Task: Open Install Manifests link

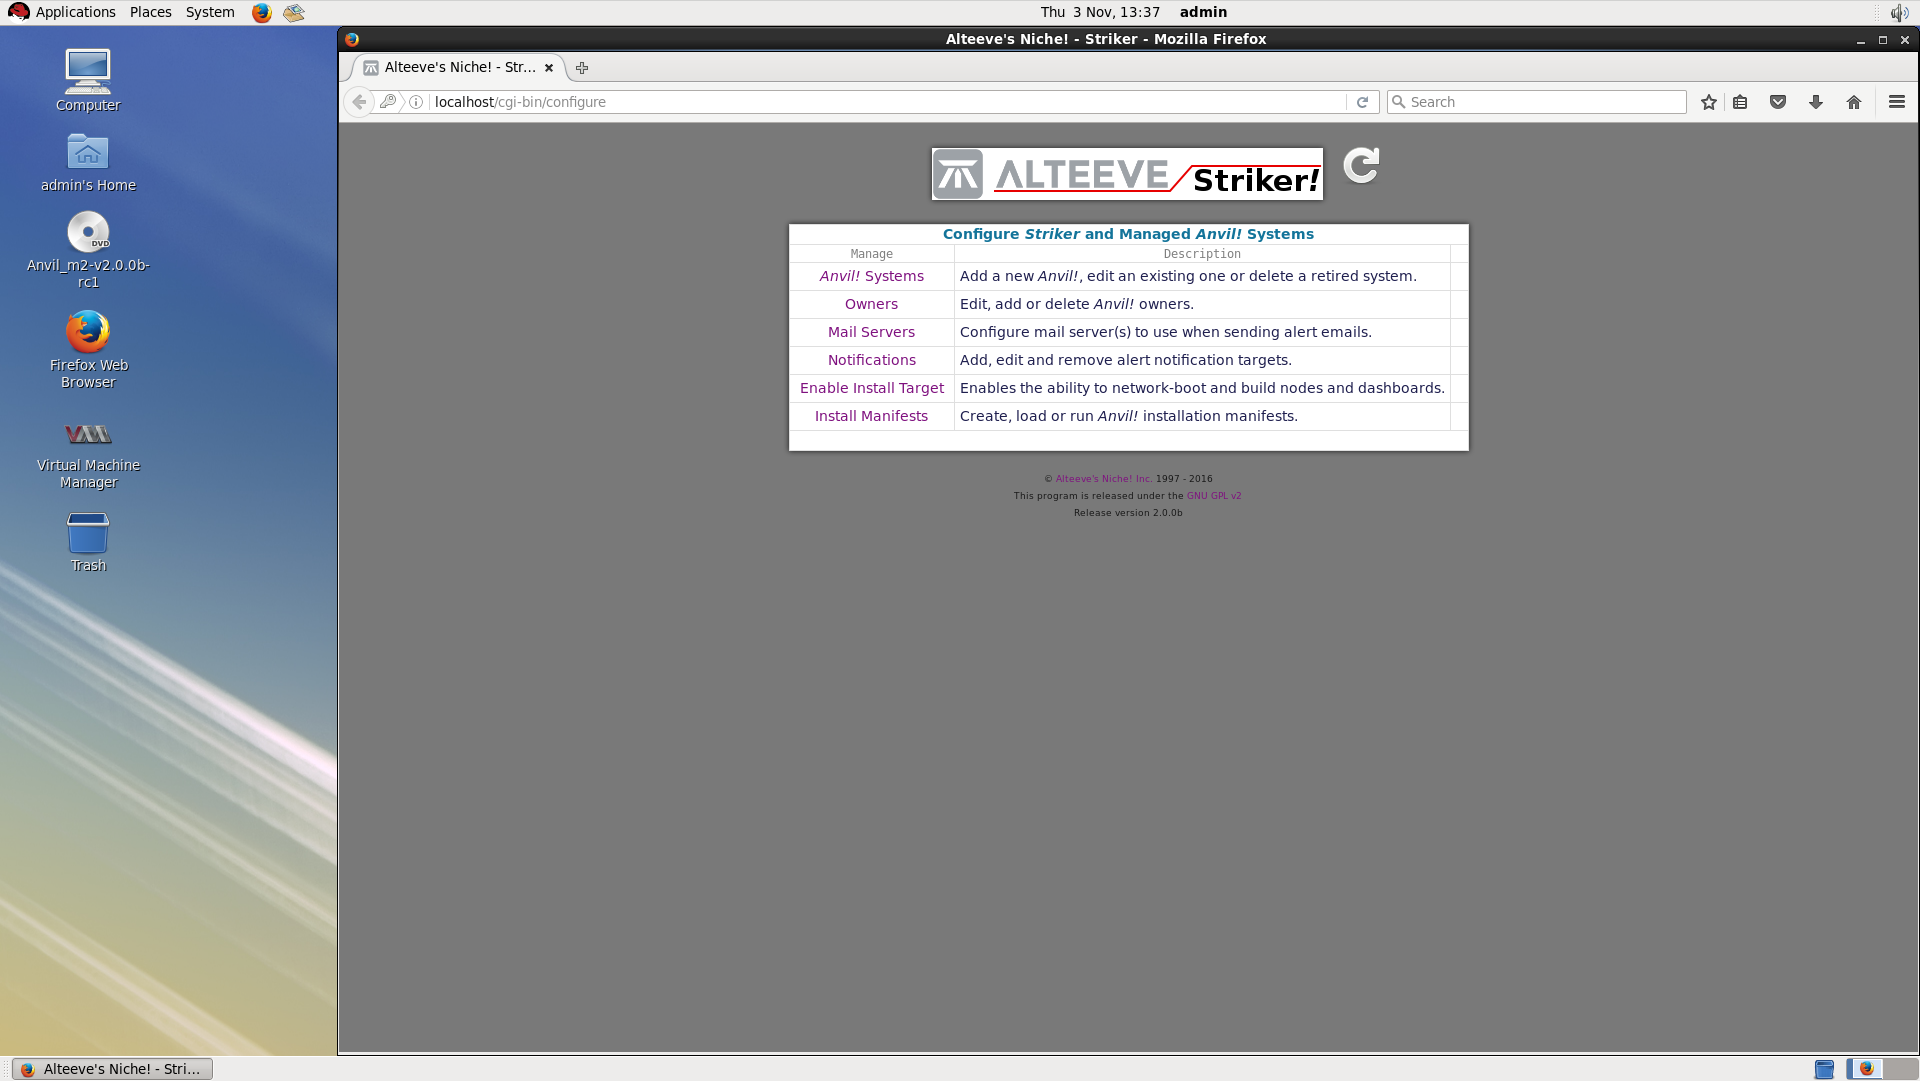Action: tap(871, 416)
